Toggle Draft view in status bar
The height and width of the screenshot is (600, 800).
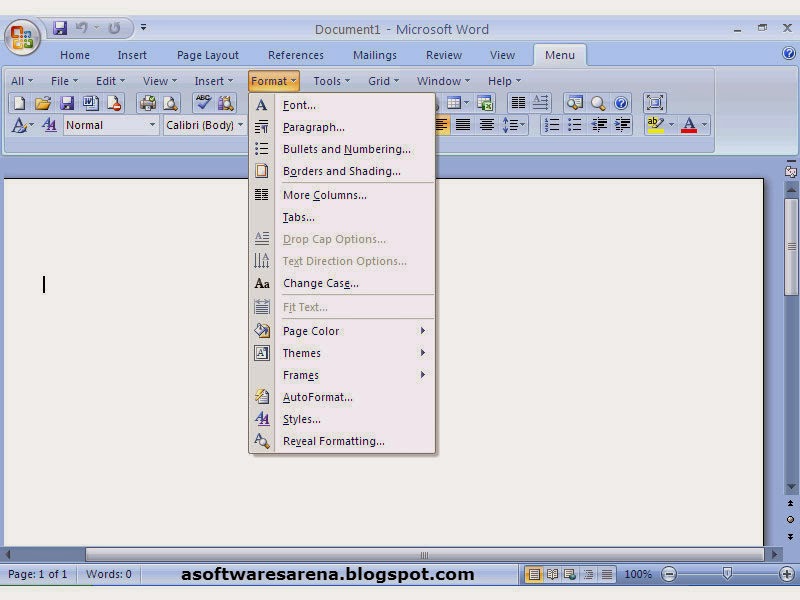point(607,574)
